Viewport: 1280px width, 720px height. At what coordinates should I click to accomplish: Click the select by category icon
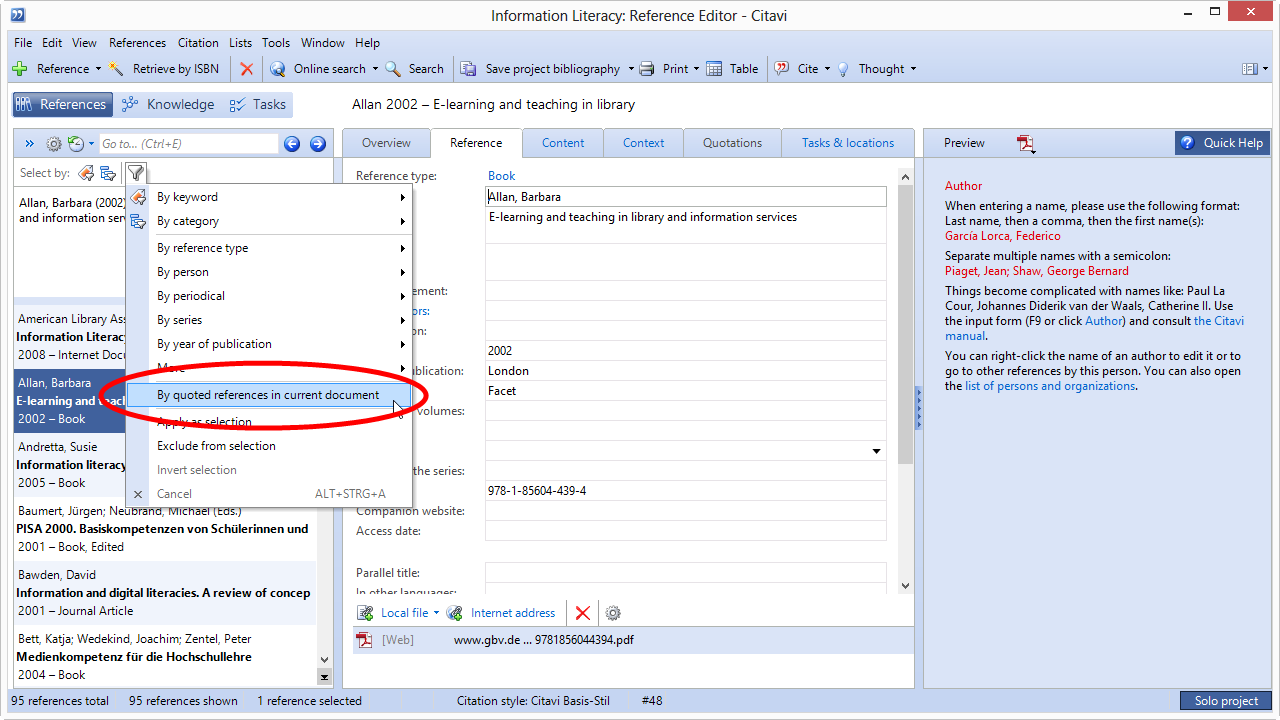(108, 173)
